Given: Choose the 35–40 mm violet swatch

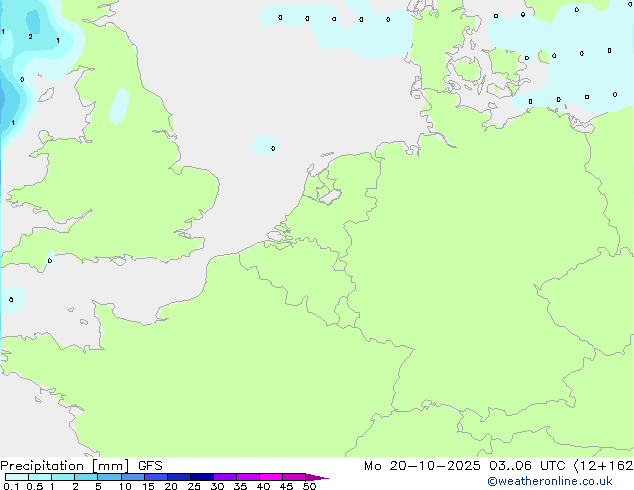Looking at the screenshot, I should (x=248, y=477).
